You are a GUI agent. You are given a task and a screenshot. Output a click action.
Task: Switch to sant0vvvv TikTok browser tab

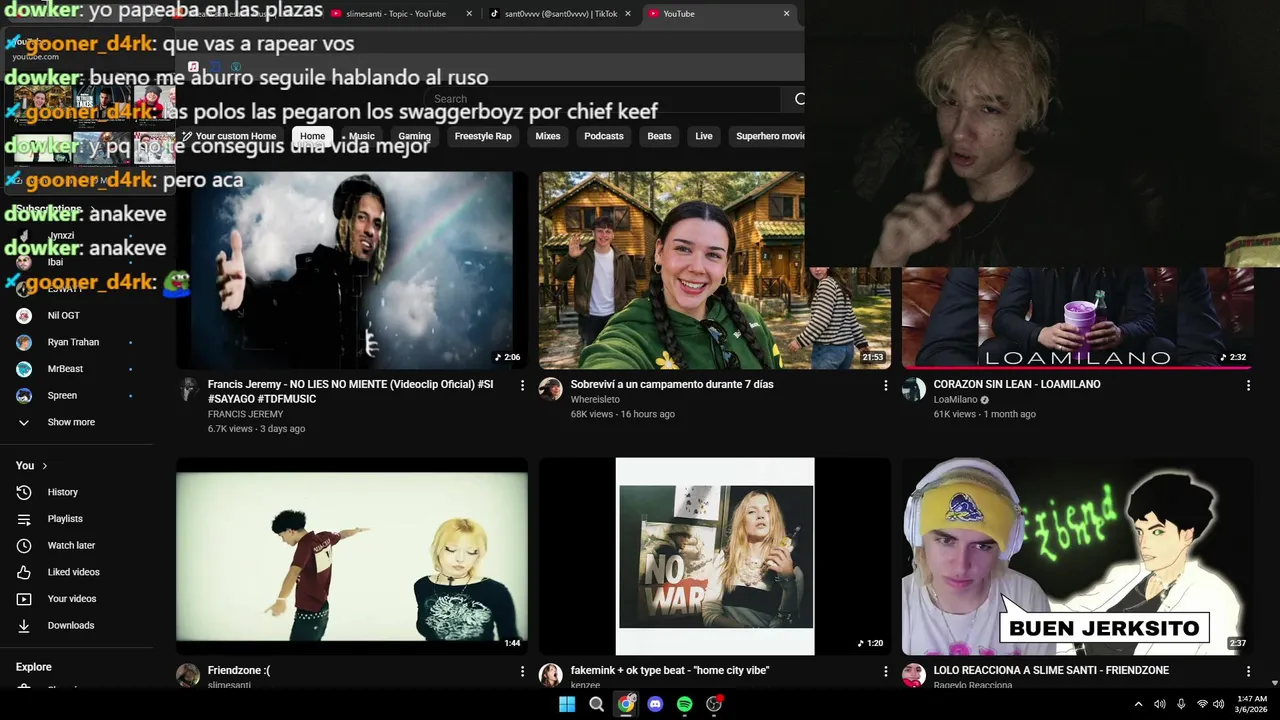click(560, 14)
